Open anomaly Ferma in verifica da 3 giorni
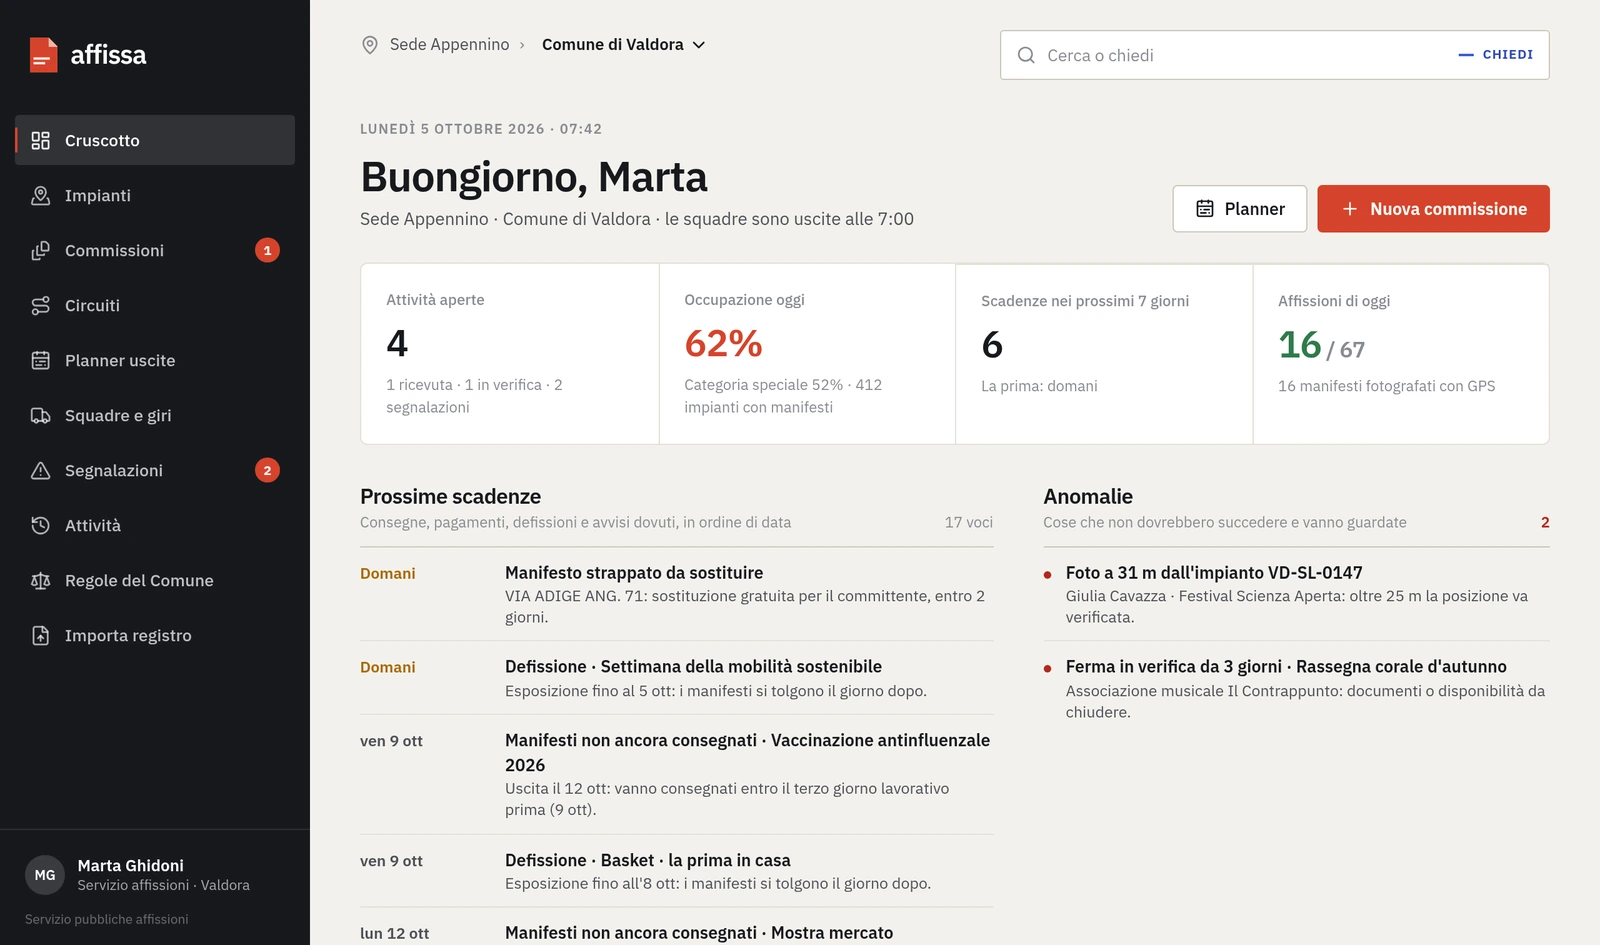Viewport: 1600px width, 945px height. tap(1296, 689)
